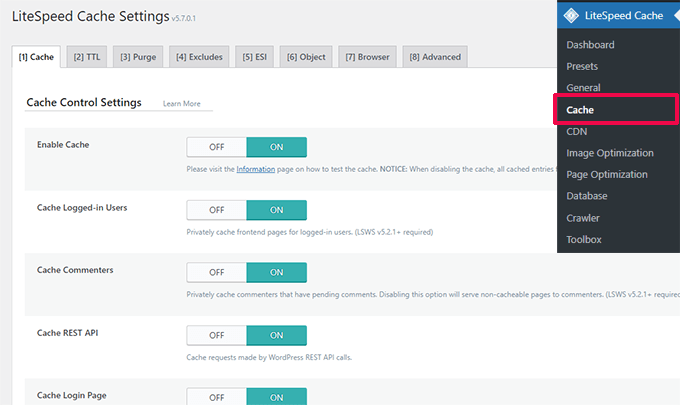This screenshot has height=405, width=680.
Task: Click the LiteSpeed Cache Settings page title
Action: click(91, 16)
